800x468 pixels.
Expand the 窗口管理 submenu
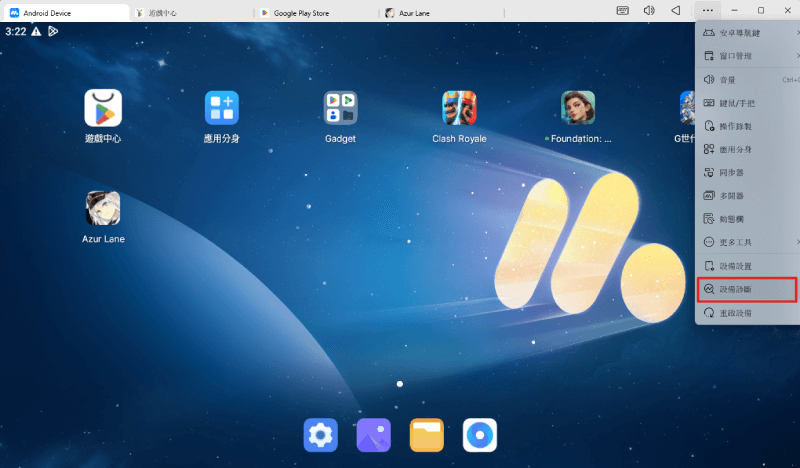(x=748, y=56)
